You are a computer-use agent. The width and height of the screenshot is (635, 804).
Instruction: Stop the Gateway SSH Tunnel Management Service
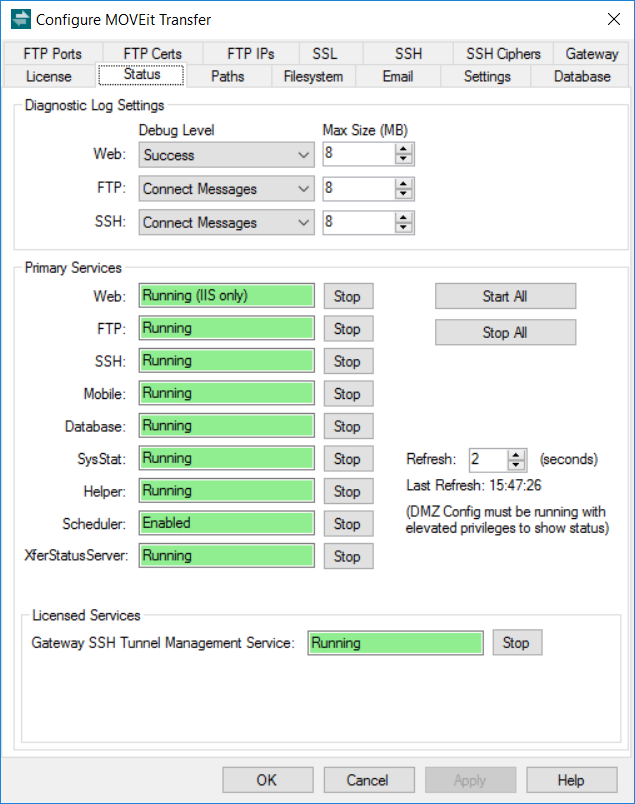pos(517,642)
